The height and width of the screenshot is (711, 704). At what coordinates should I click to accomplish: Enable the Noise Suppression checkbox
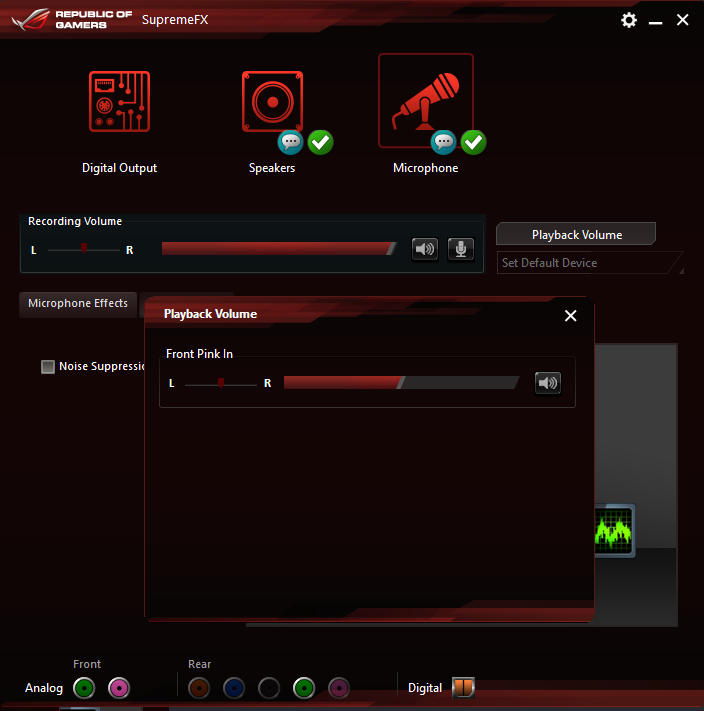[x=48, y=367]
